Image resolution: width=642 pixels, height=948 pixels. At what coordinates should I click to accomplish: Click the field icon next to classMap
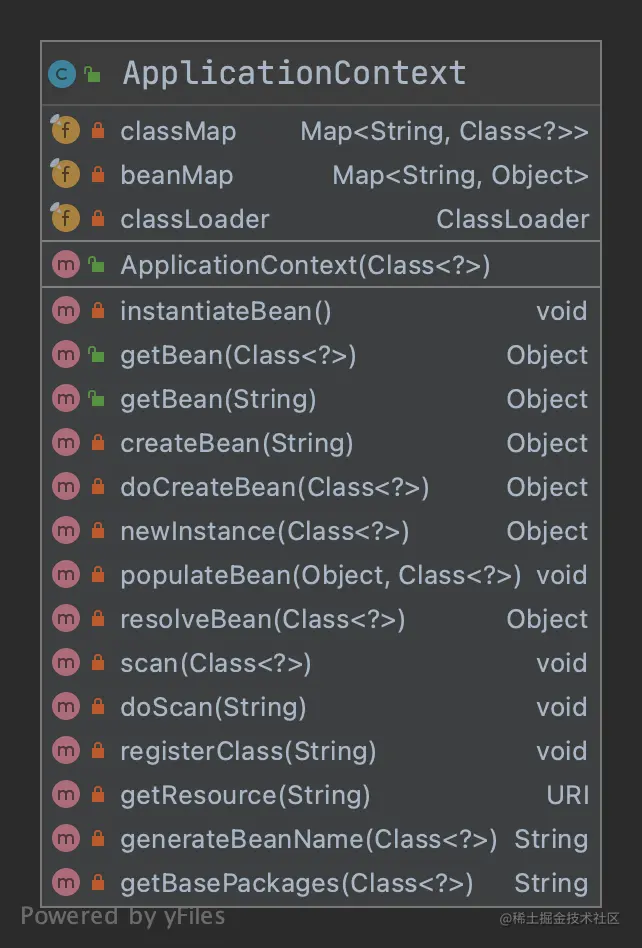coord(65,129)
